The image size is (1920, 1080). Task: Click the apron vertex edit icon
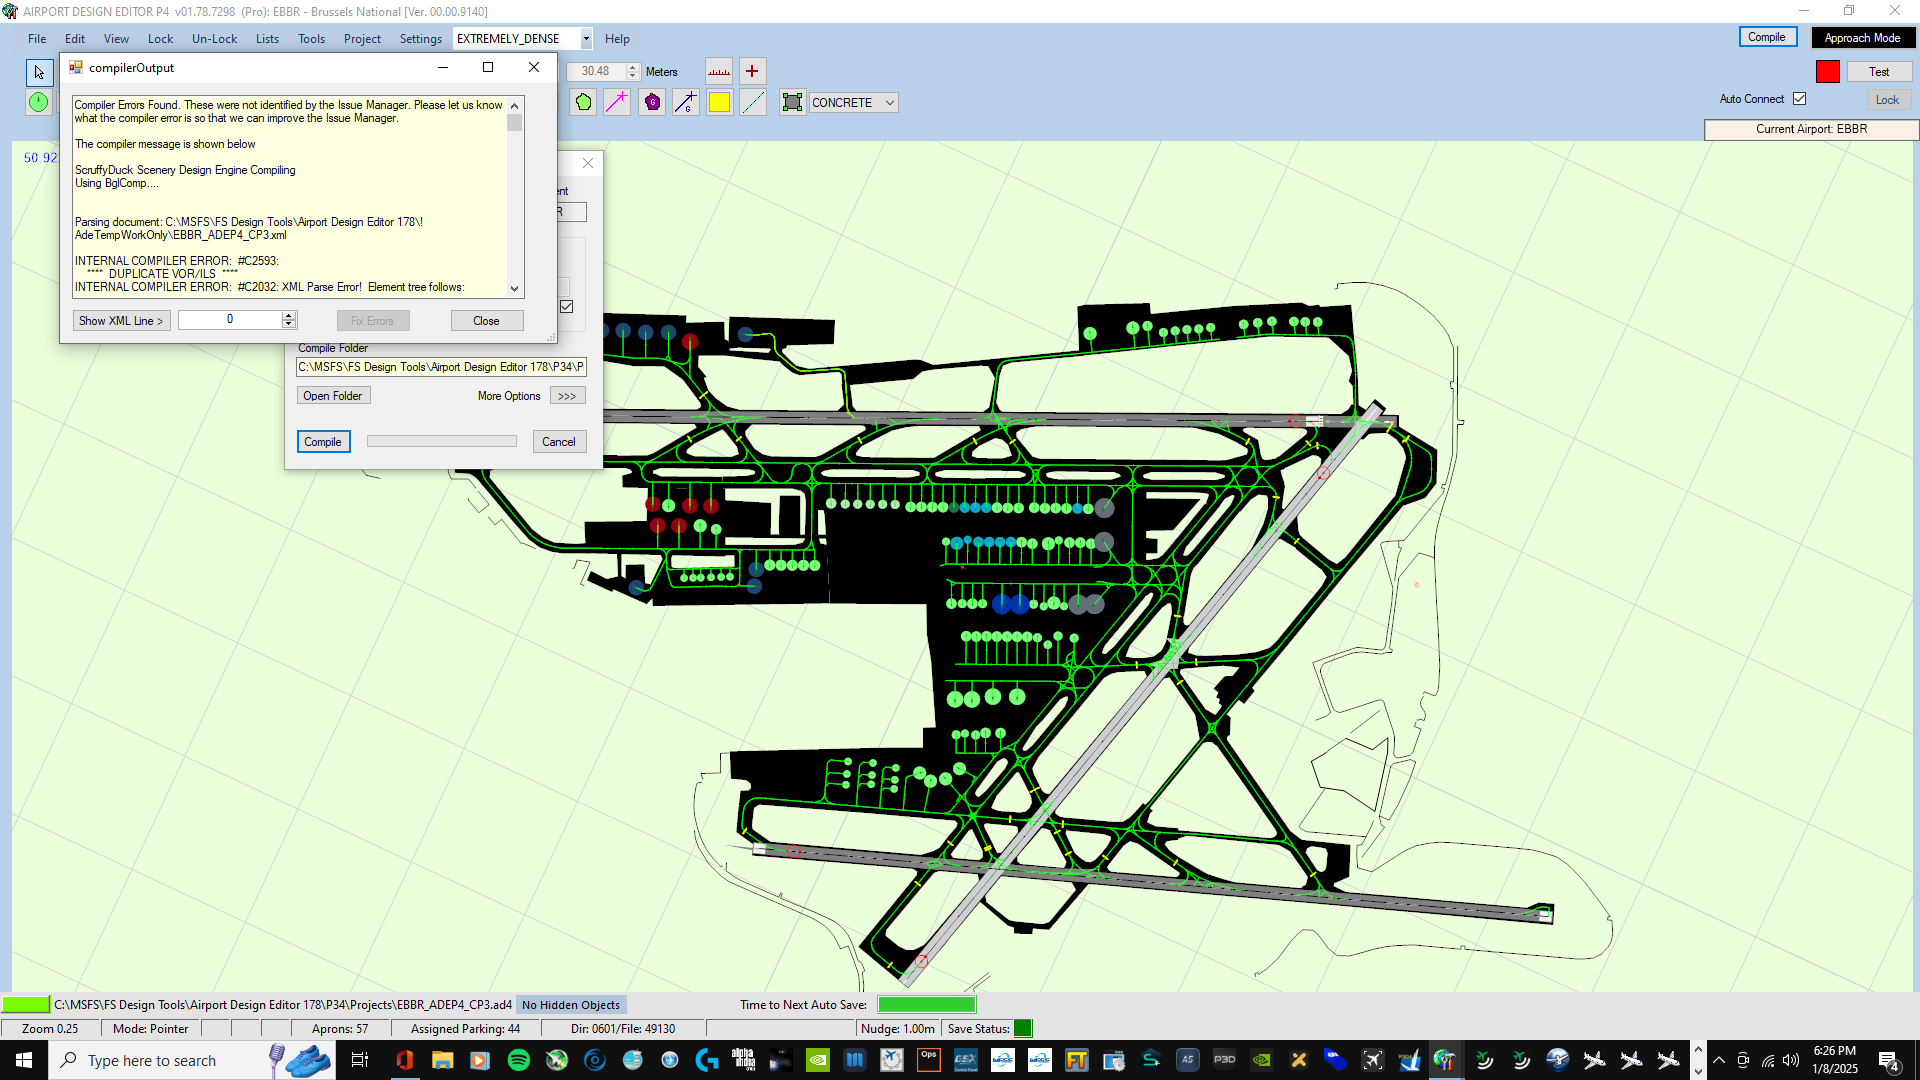(792, 102)
